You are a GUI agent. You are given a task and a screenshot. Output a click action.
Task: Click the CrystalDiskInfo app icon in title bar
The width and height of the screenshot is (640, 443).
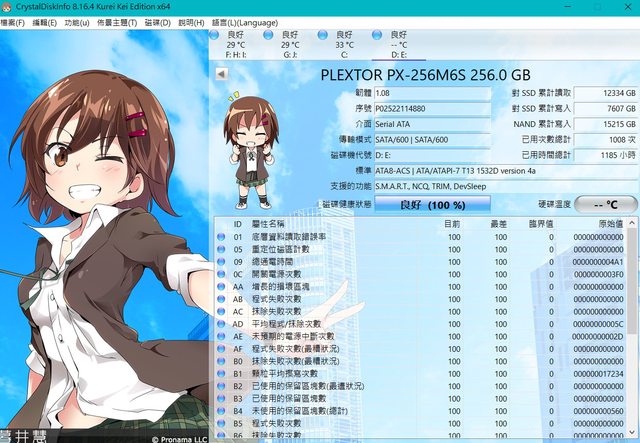coord(6,7)
